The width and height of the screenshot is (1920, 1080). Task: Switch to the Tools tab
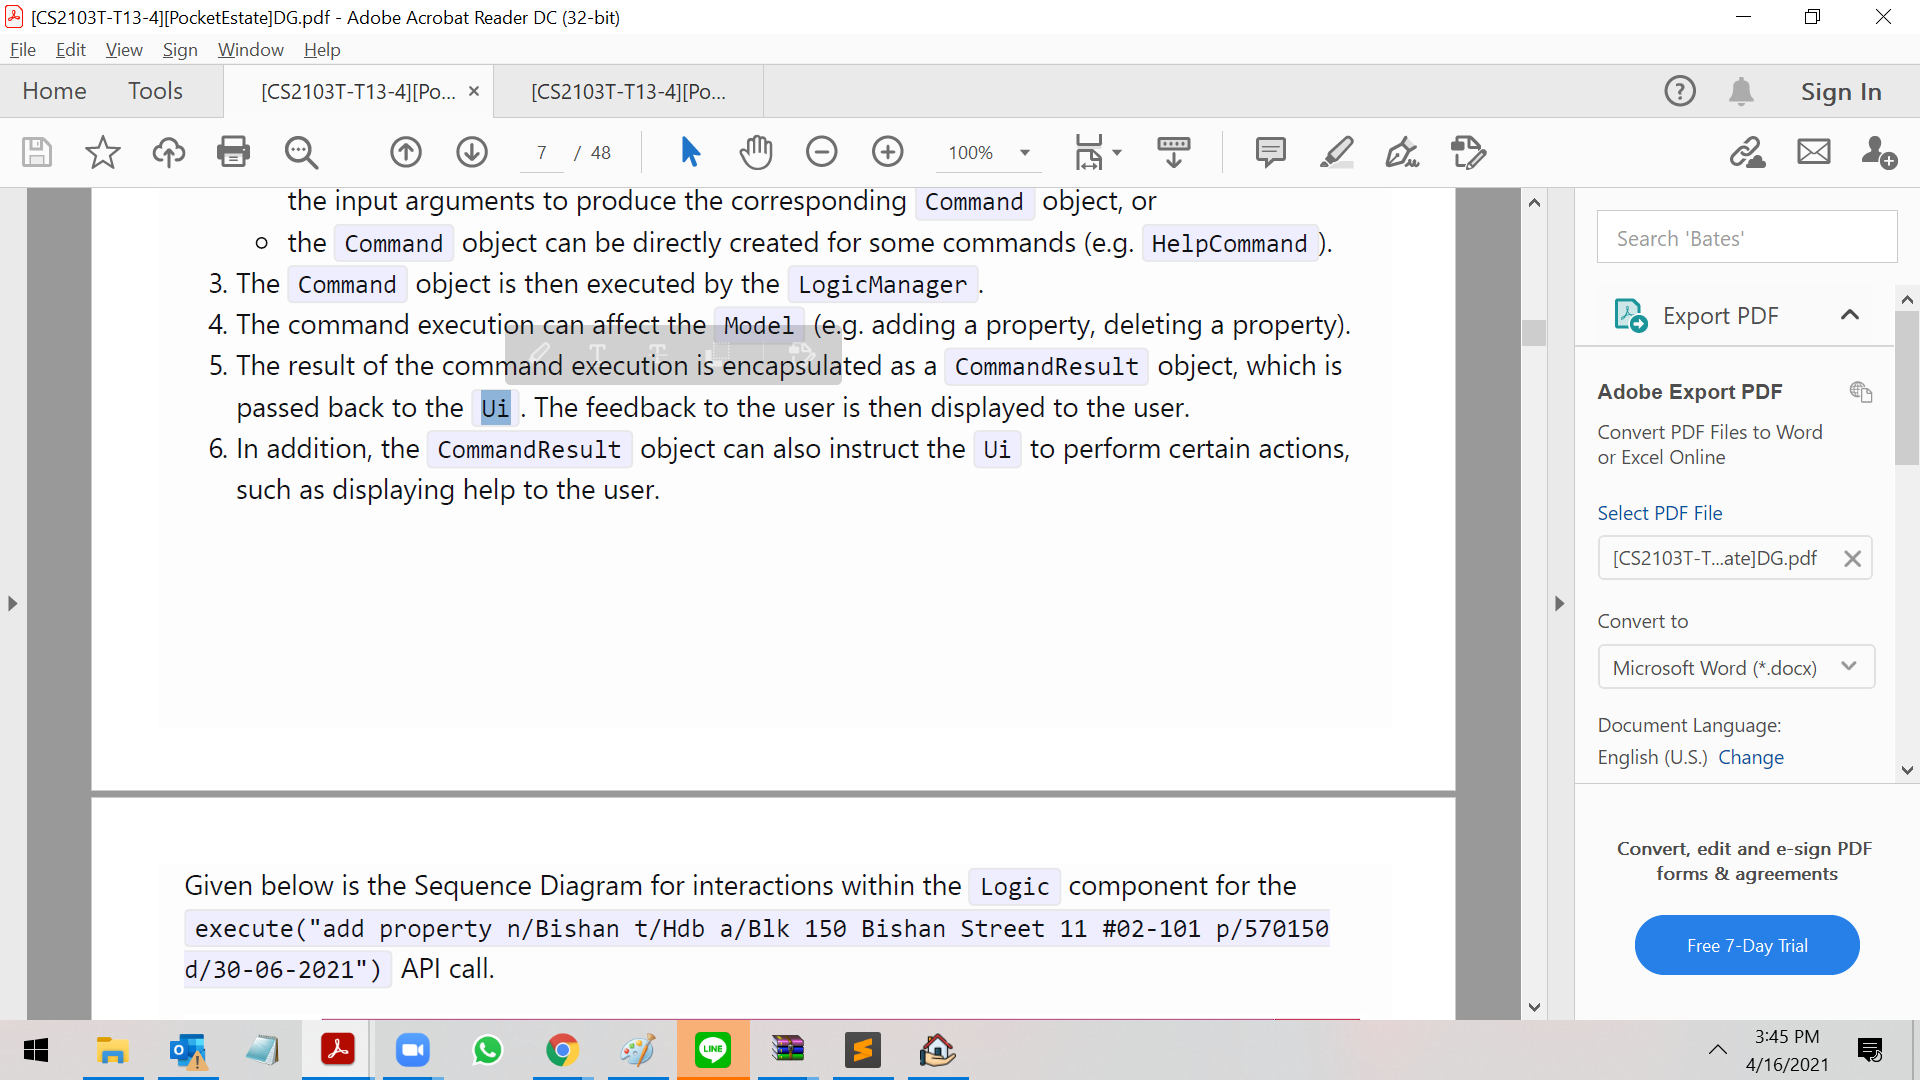(x=155, y=91)
